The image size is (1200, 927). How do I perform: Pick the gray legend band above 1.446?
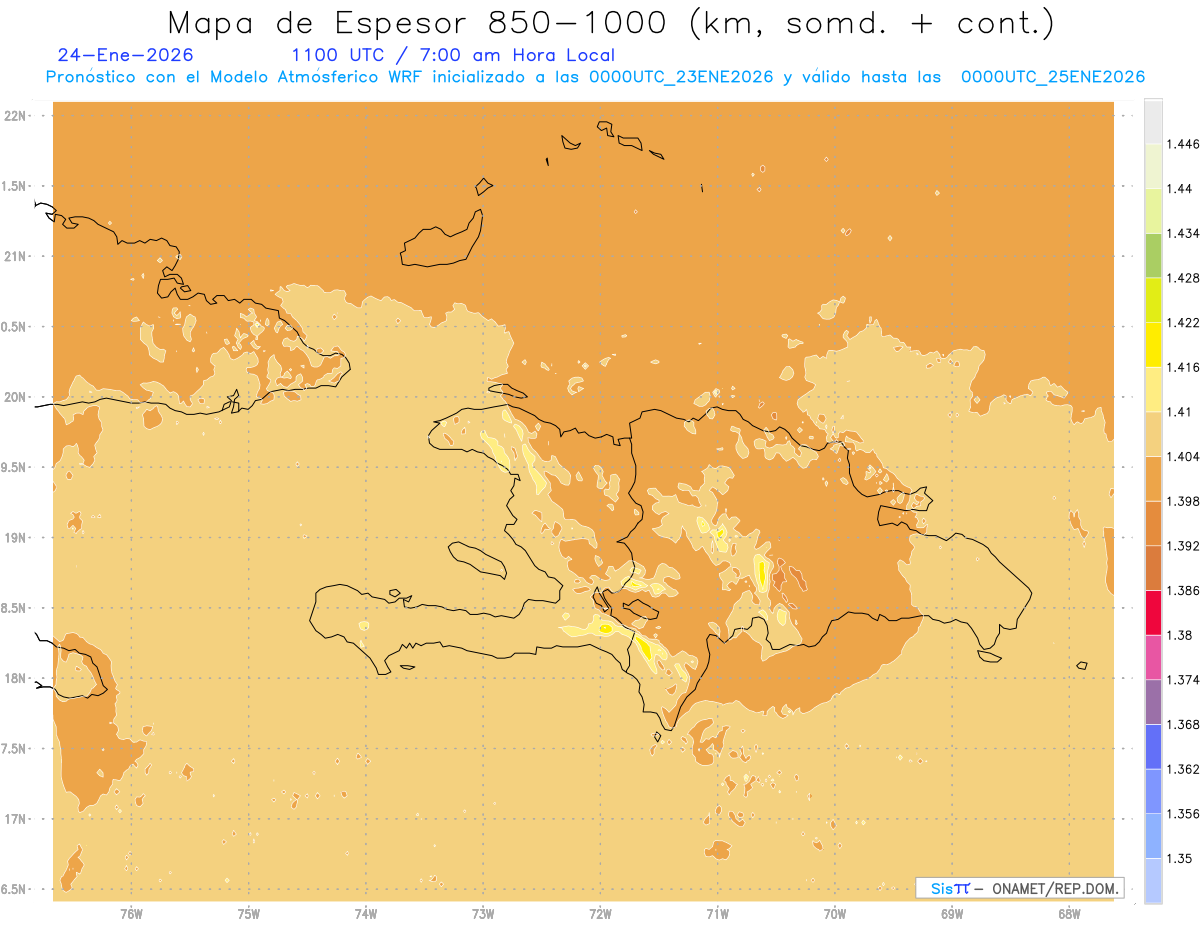1153,121
